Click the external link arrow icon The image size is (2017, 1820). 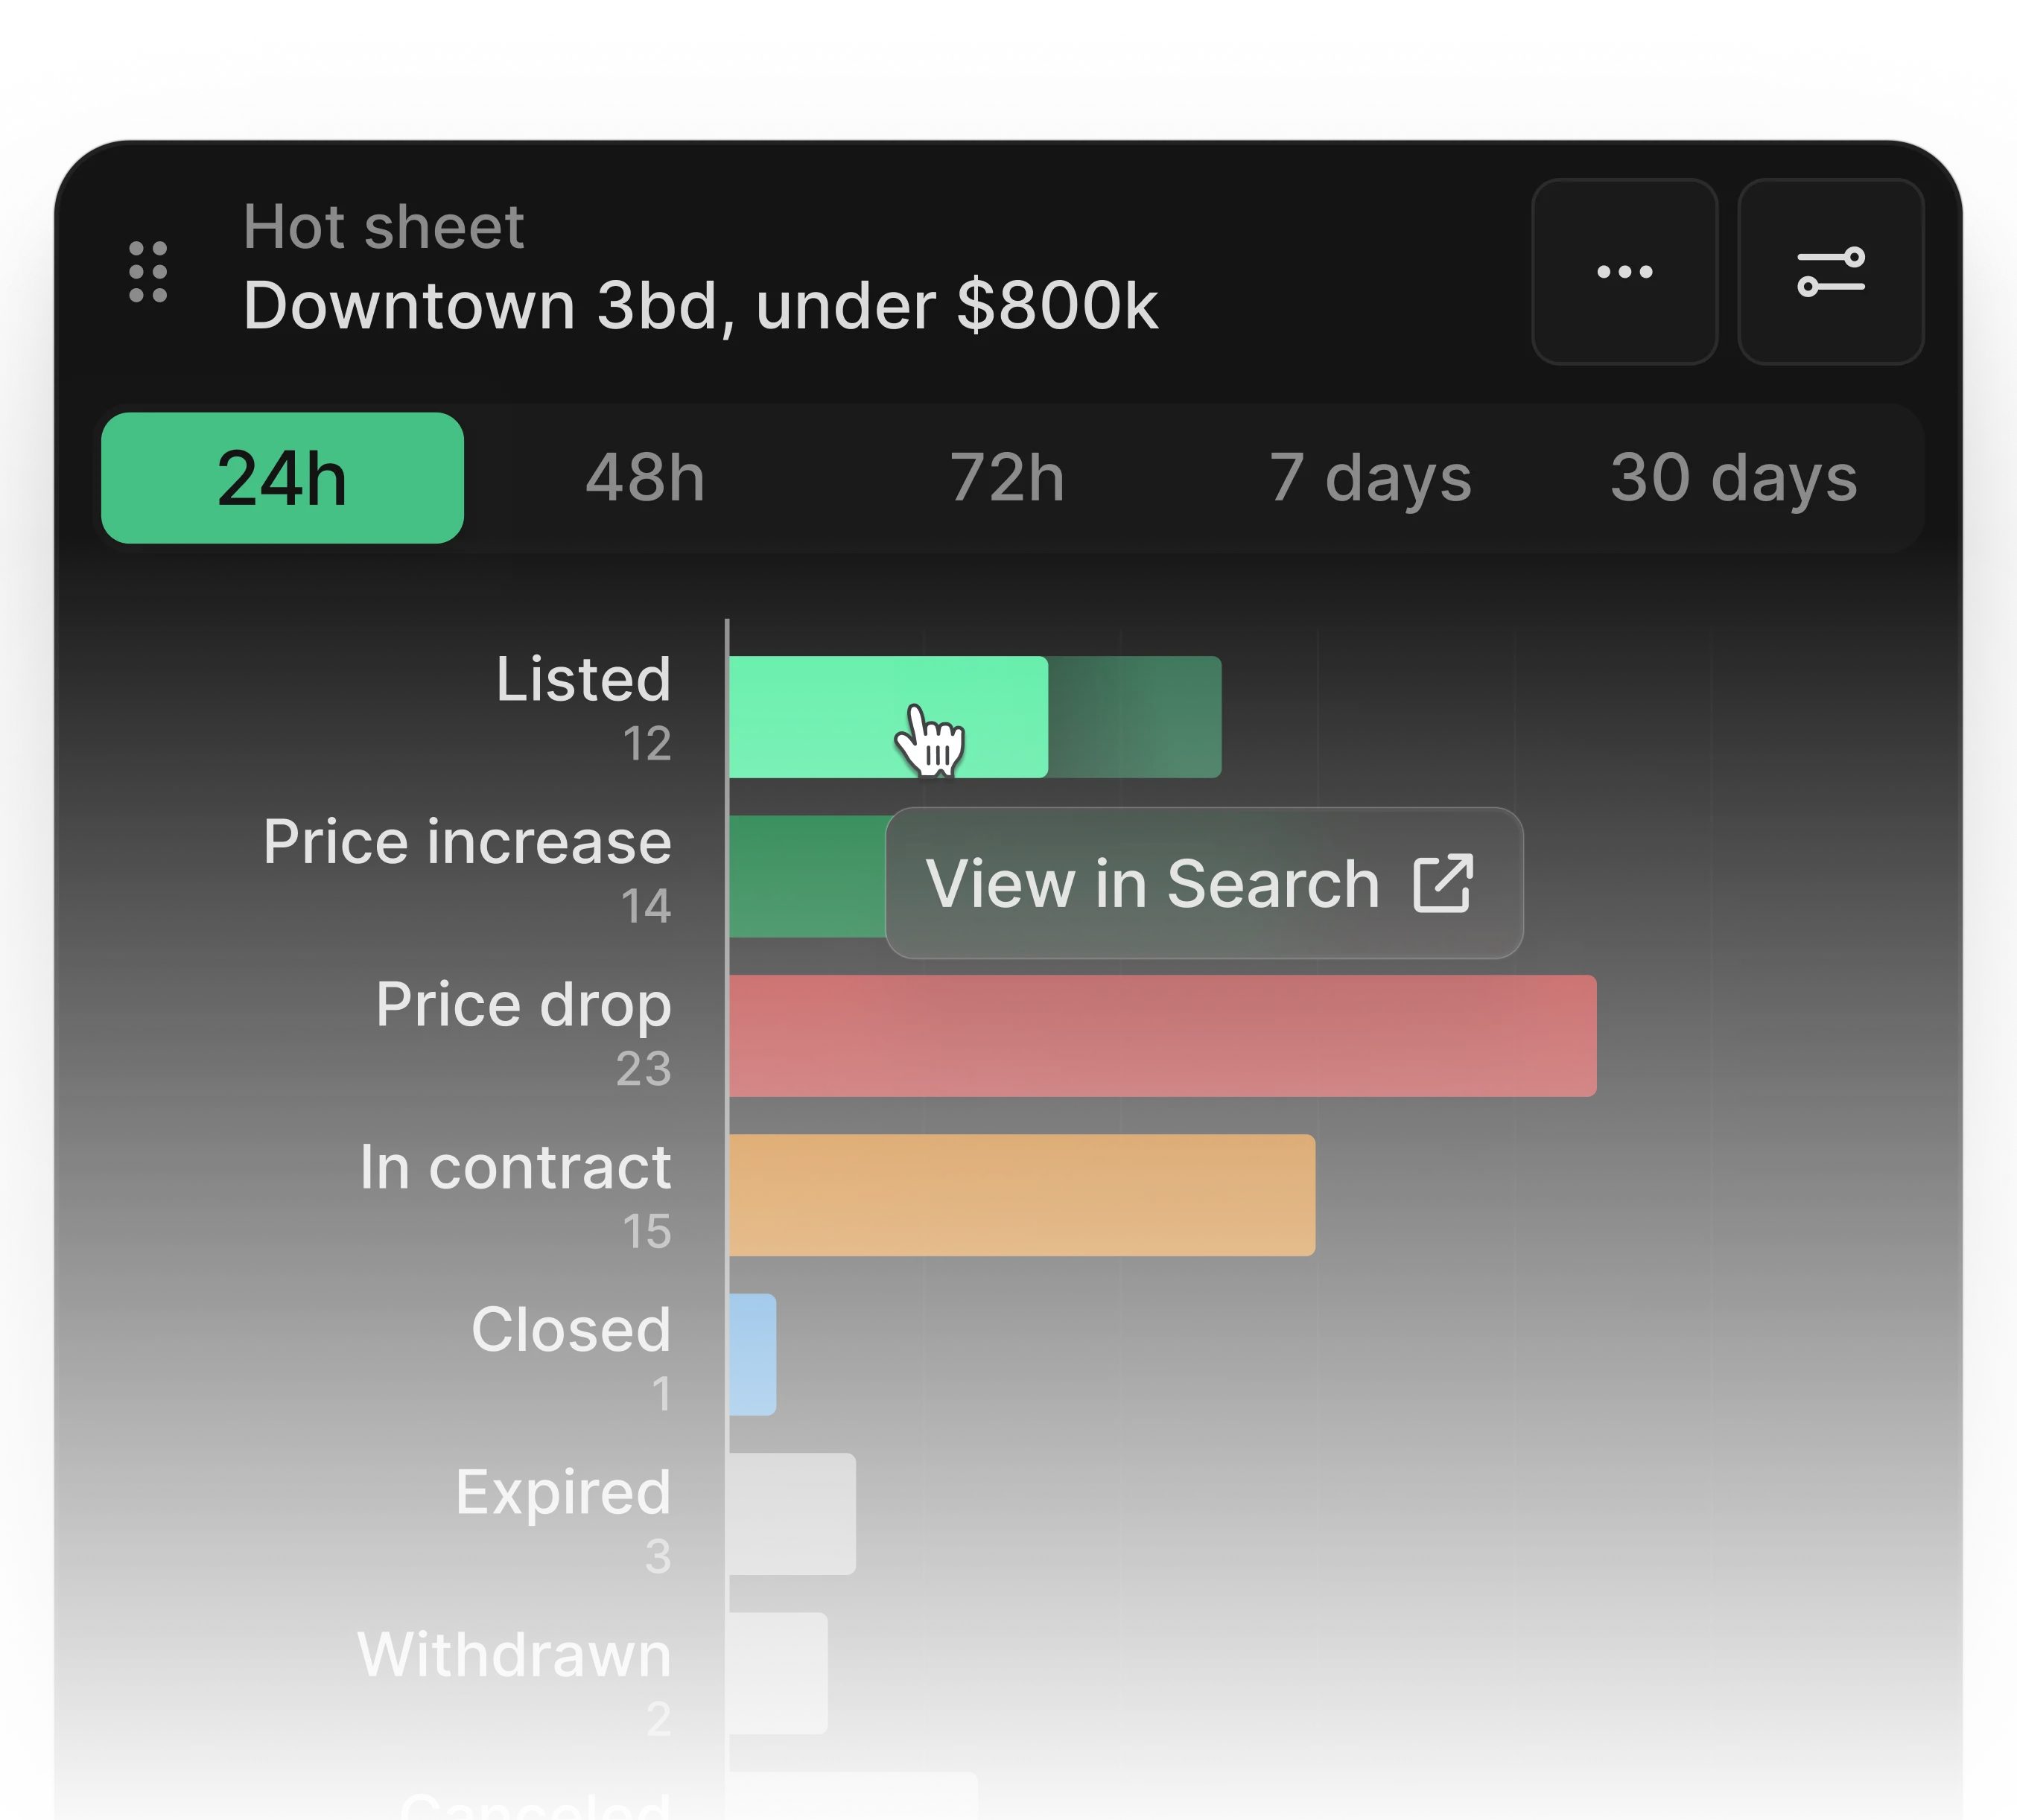(1442, 883)
